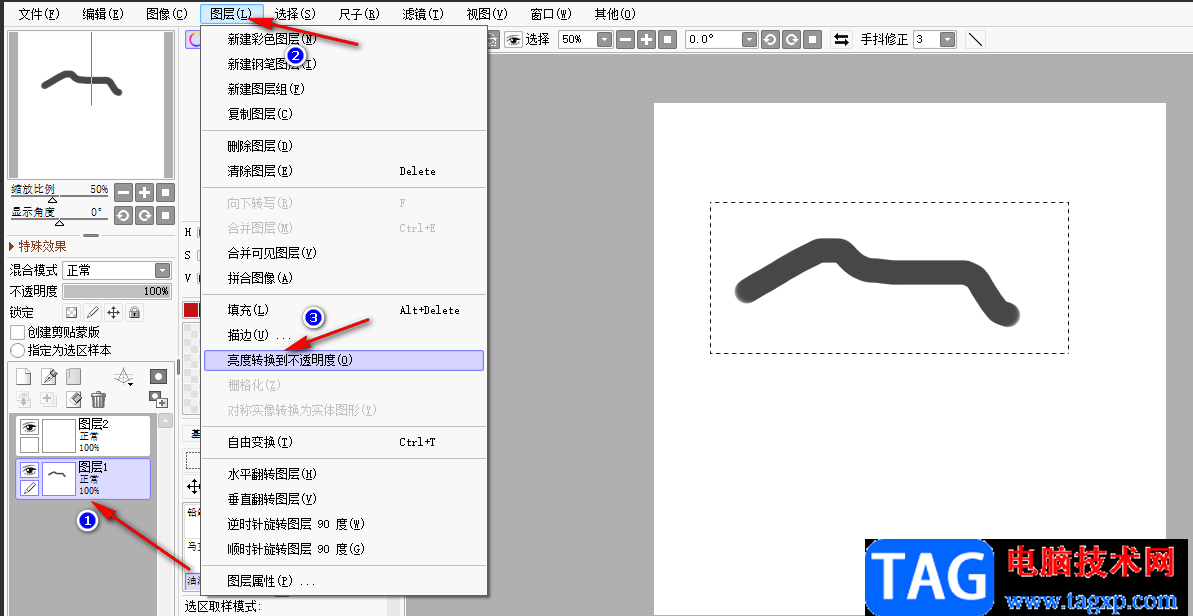Hide 图层2 using its eye icon
1193x616 pixels.
(x=29, y=427)
